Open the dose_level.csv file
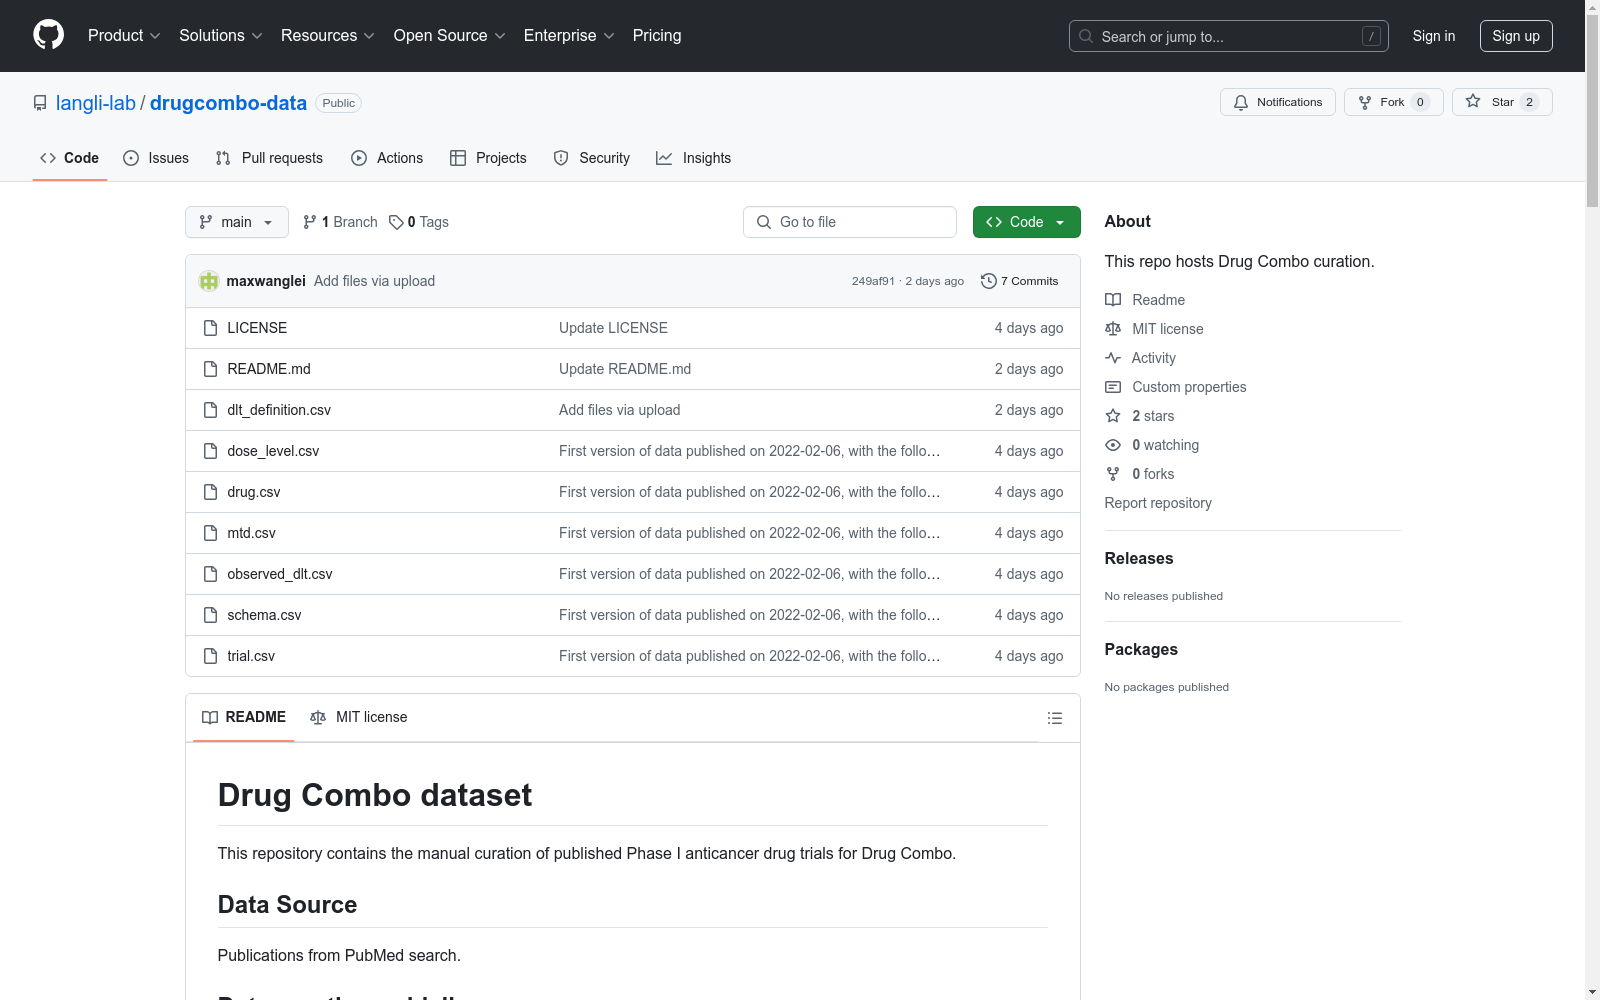The width and height of the screenshot is (1600, 1000). pyautogui.click(x=273, y=451)
